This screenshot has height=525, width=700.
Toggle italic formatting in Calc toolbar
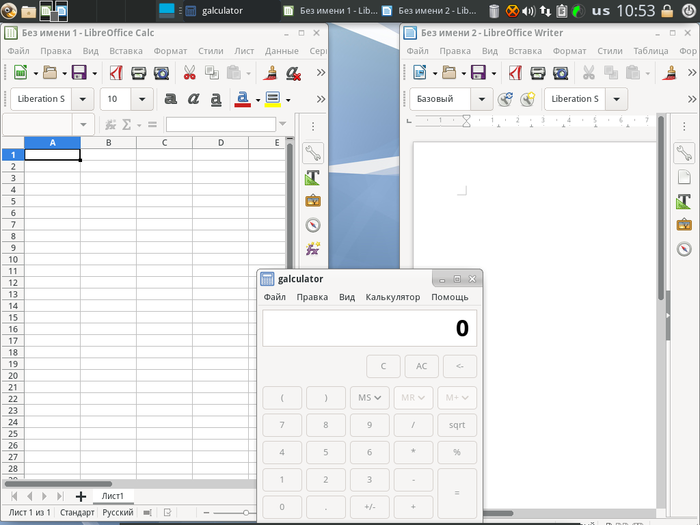pos(193,99)
